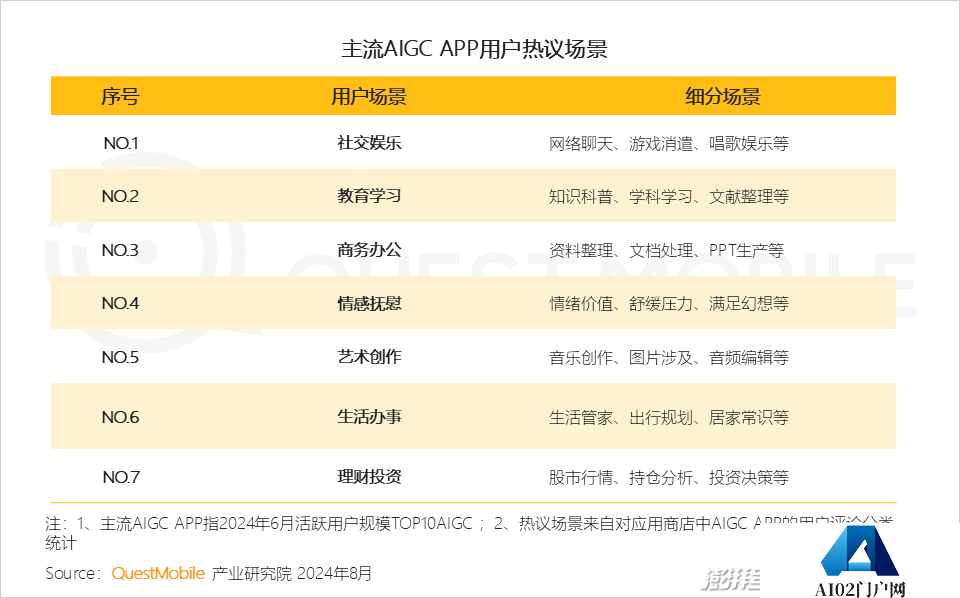The image size is (960, 598).
Task: Select the NO.1 cell
Action: point(121,143)
